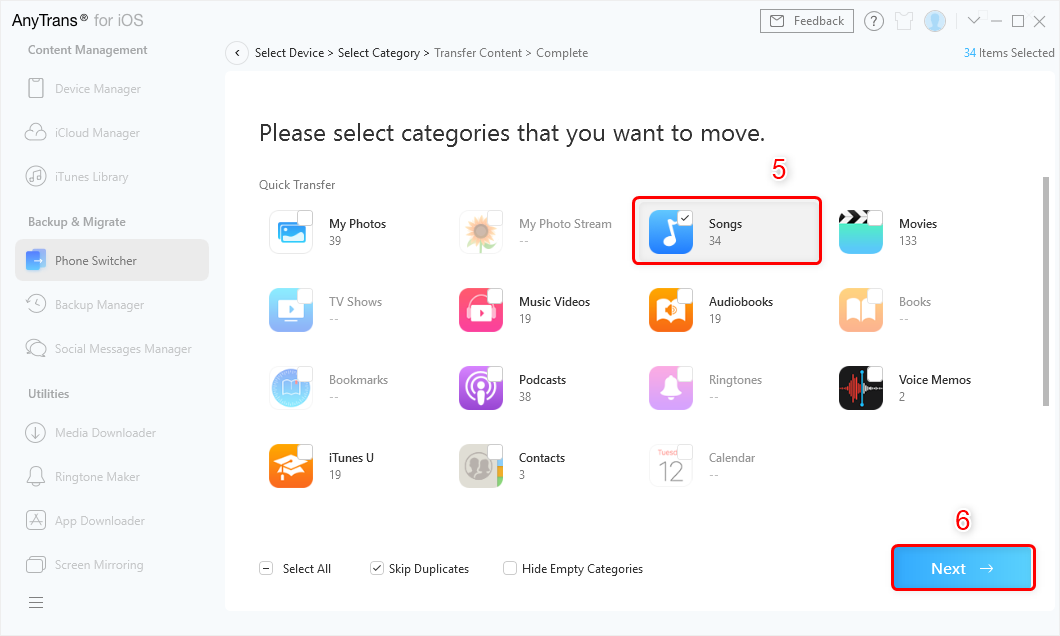Enable Hide Empty Categories
The height and width of the screenshot is (636, 1060).
tap(510, 567)
